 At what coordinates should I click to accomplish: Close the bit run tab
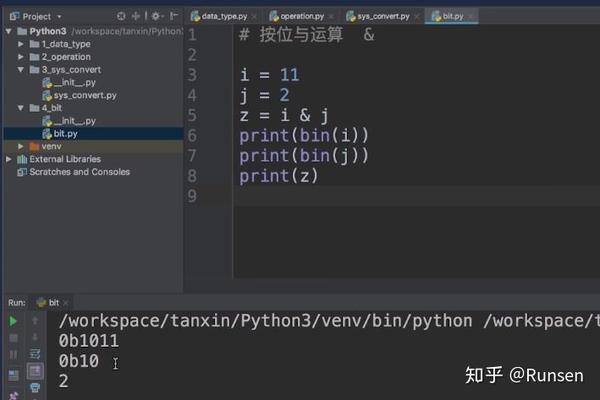66,303
